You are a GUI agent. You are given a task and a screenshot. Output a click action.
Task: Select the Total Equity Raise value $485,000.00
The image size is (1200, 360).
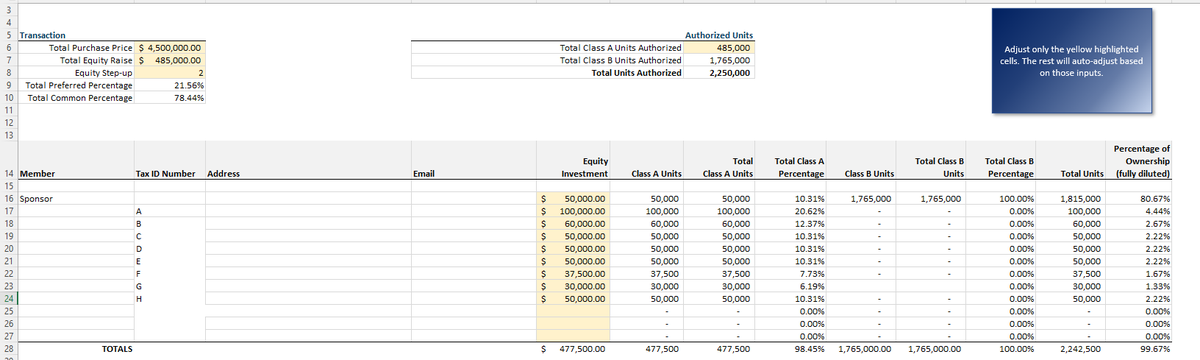[171, 60]
